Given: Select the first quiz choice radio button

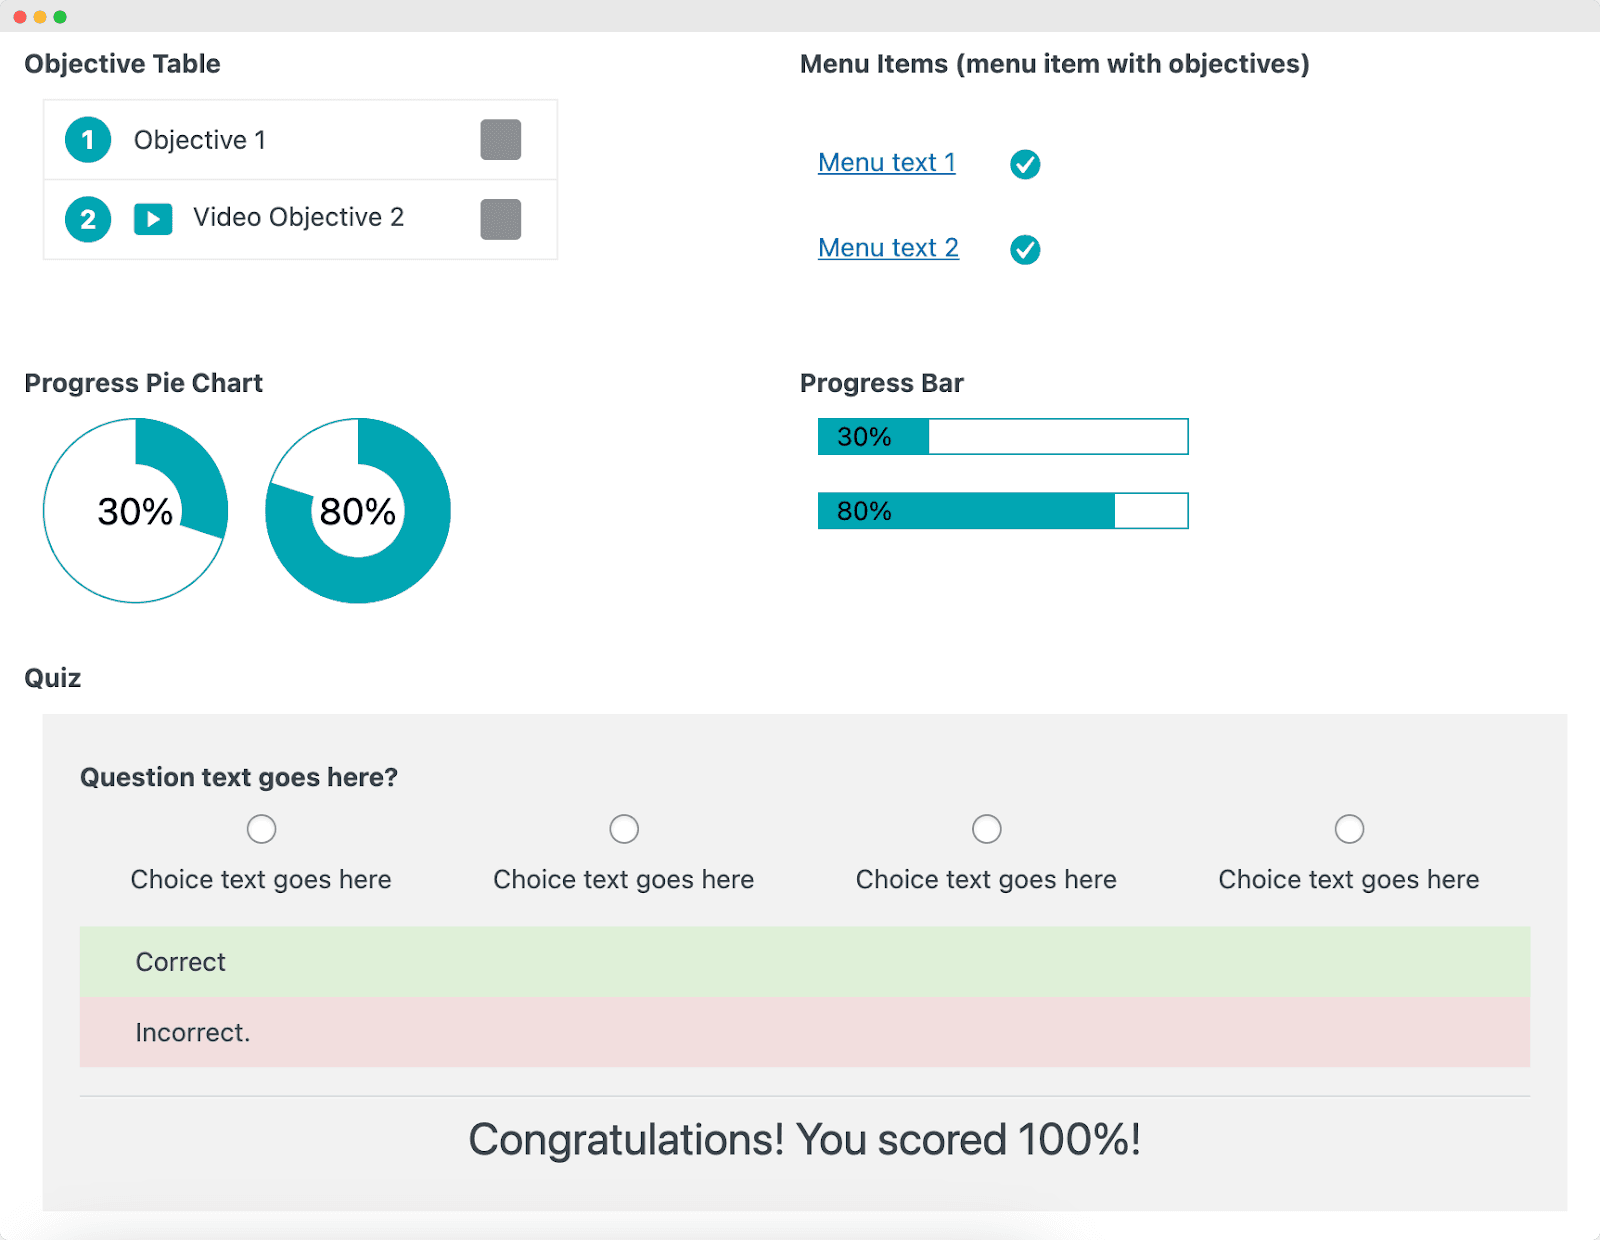Looking at the screenshot, I should click(x=261, y=828).
